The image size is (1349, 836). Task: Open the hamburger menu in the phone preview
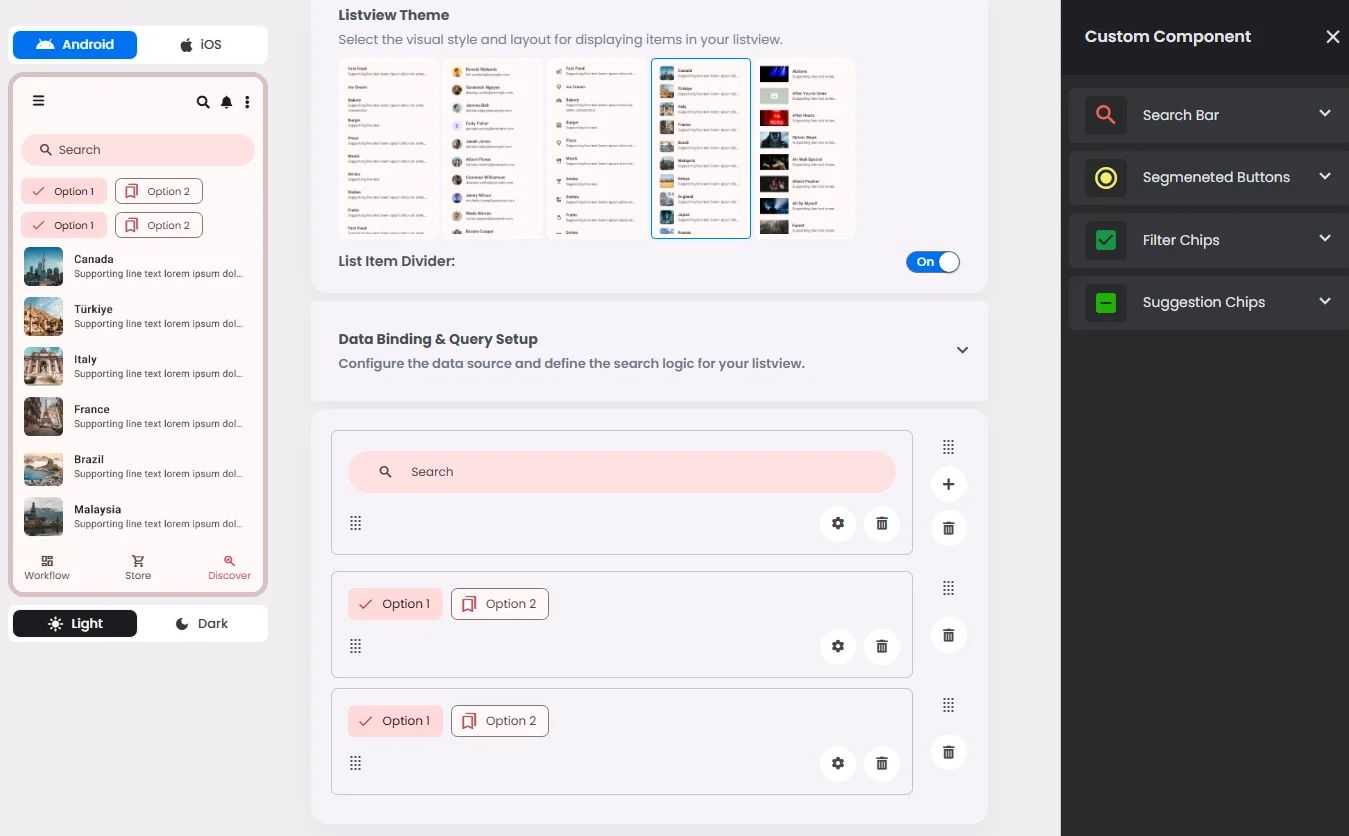(38, 100)
